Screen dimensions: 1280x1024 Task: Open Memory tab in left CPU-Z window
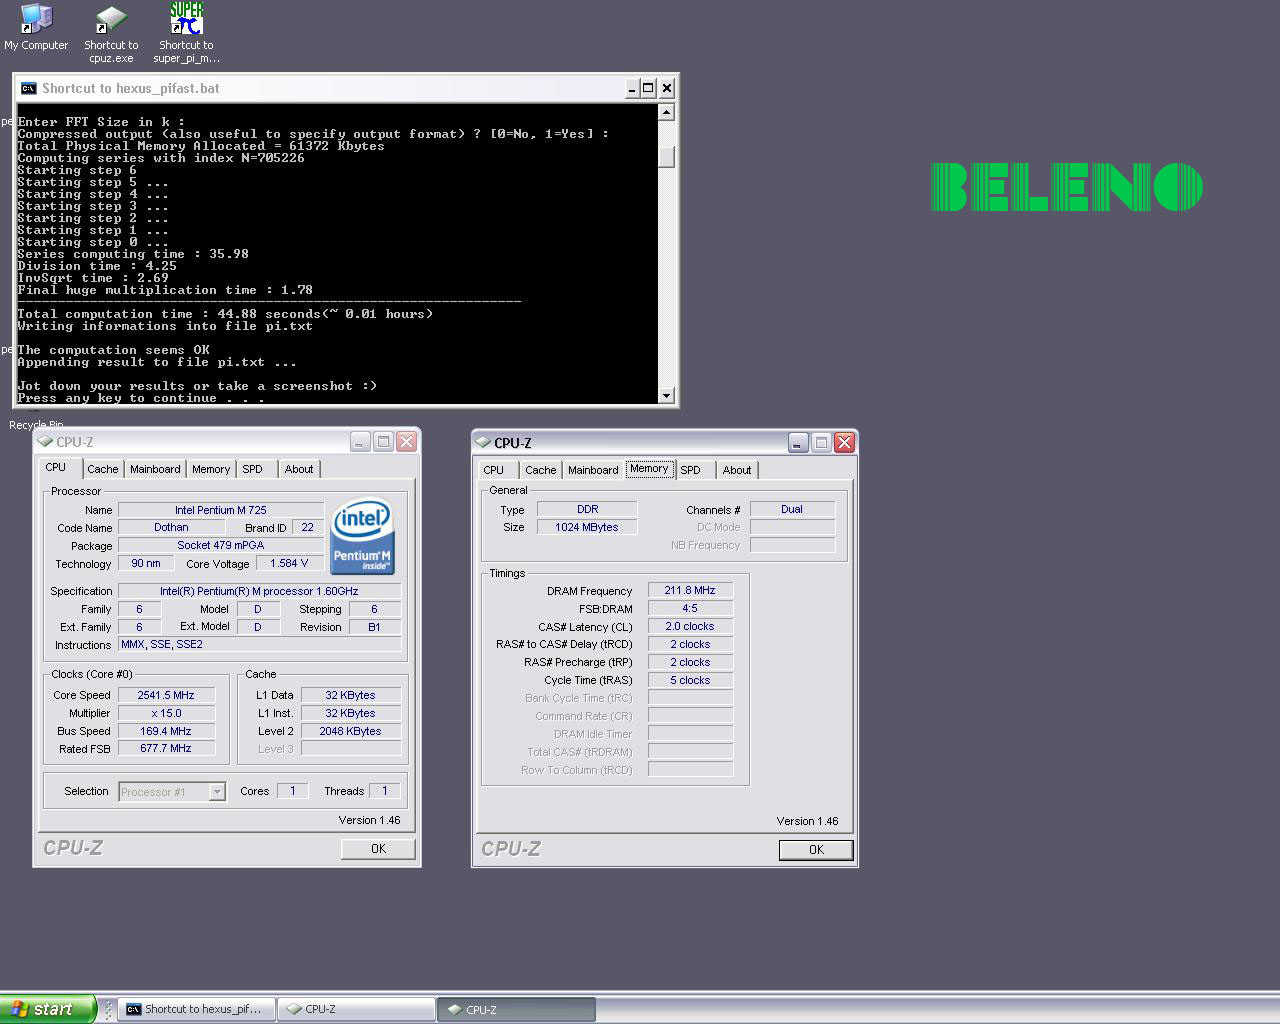[x=211, y=469]
